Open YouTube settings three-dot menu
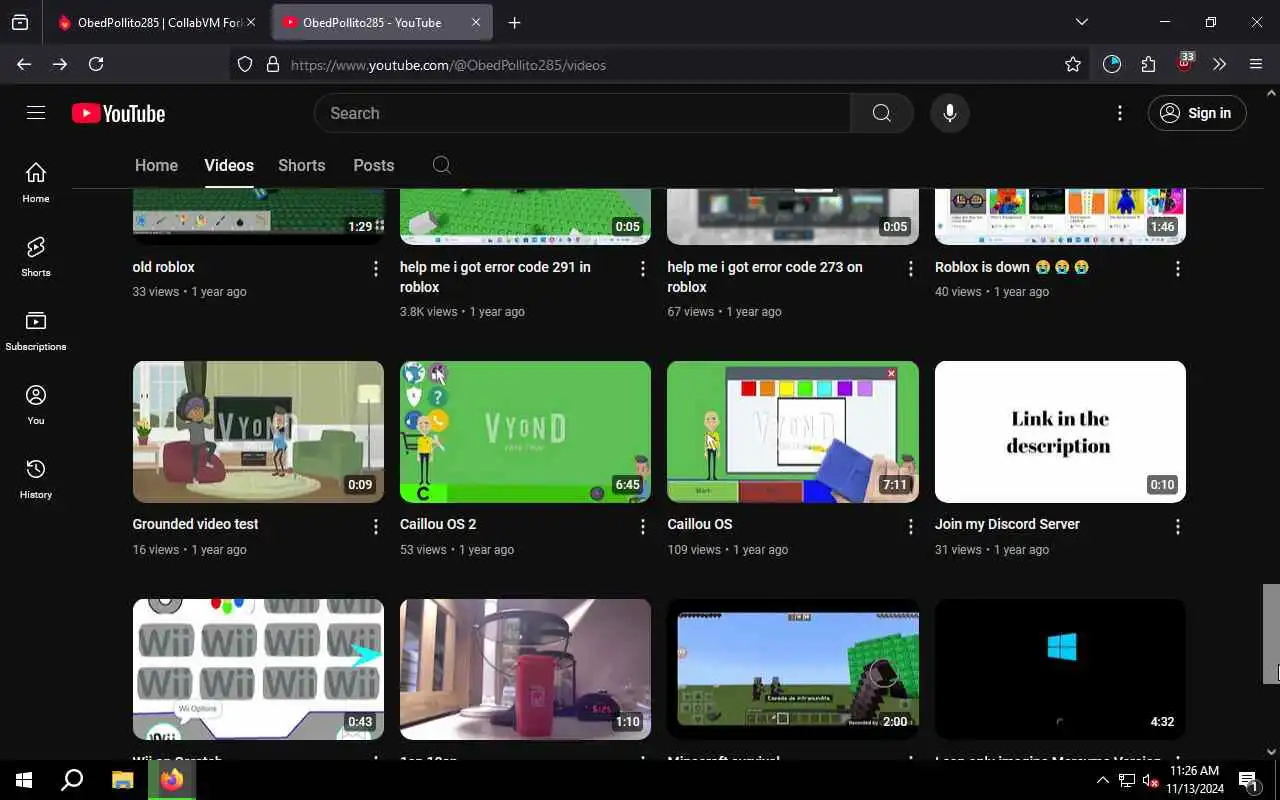 pyautogui.click(x=1120, y=113)
